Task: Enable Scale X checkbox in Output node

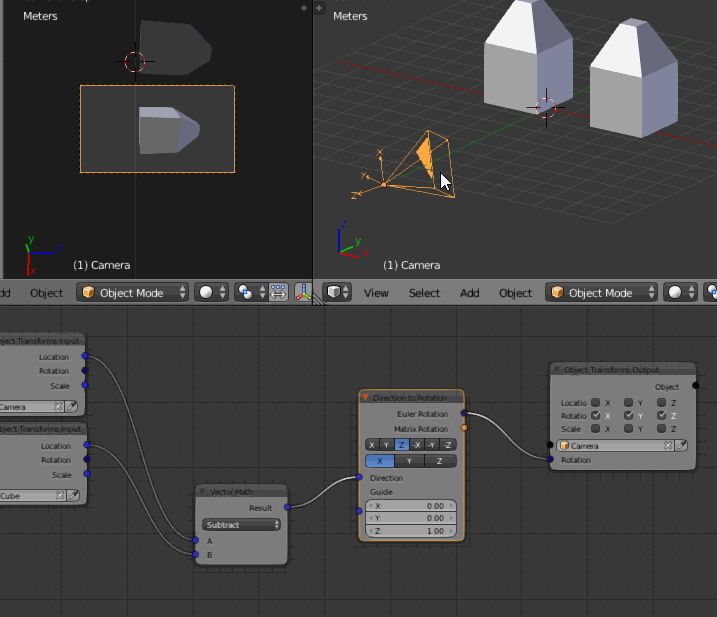Action: click(595, 429)
